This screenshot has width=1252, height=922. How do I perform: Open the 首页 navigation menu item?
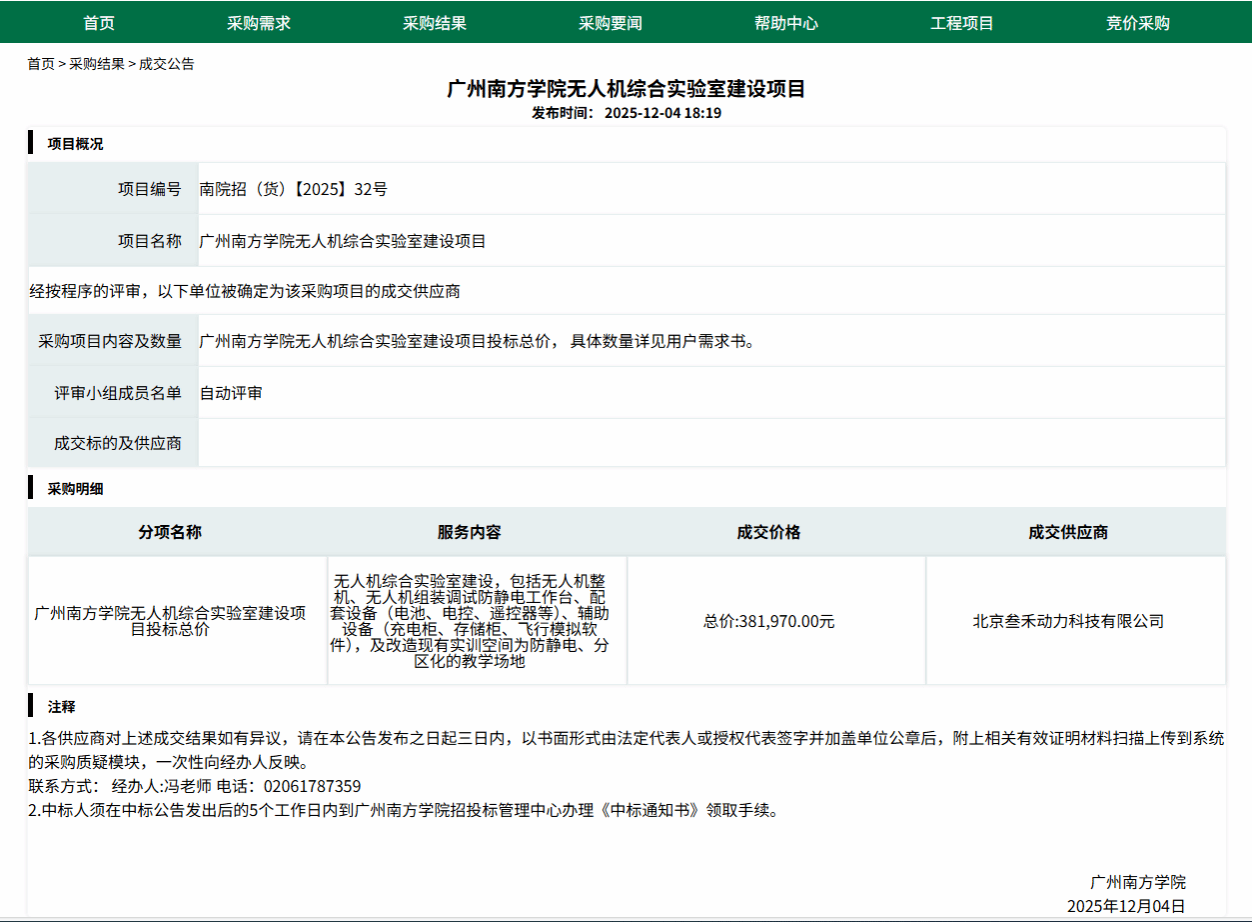click(x=99, y=23)
